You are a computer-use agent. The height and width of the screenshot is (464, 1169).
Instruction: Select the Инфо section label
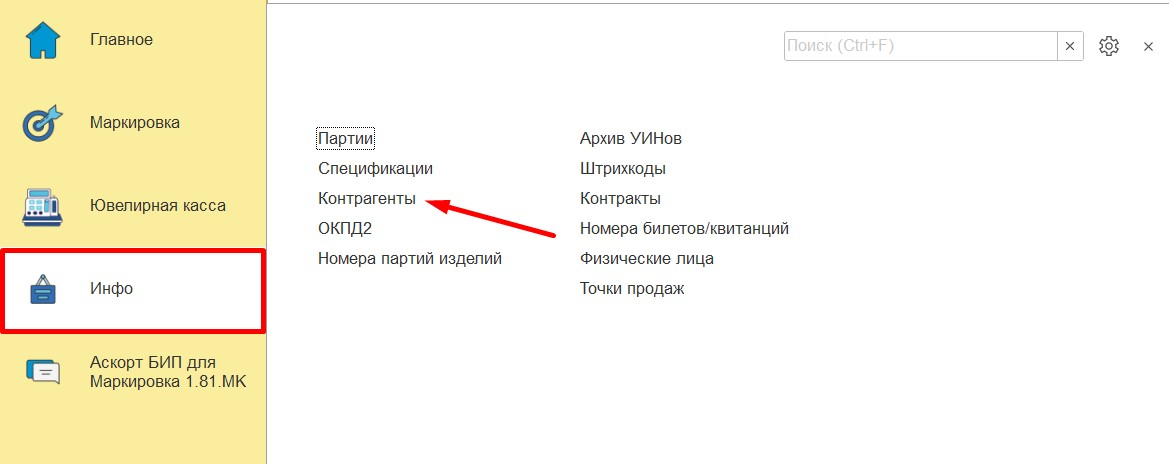coord(111,288)
